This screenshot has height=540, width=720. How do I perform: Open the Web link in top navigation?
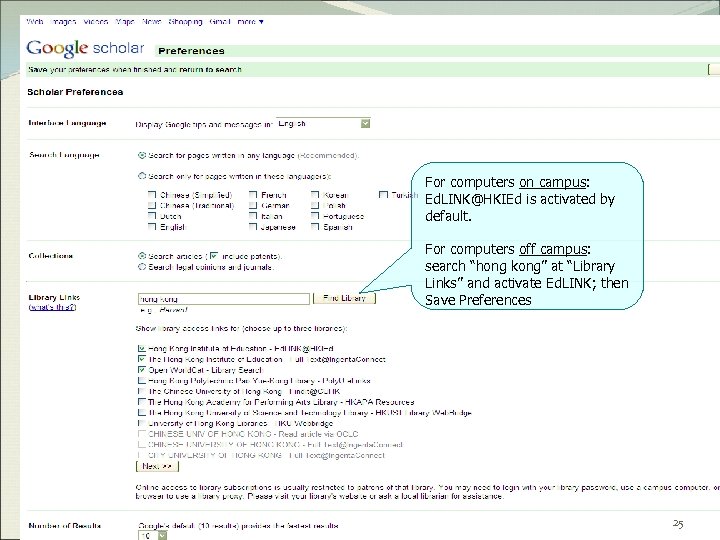(35, 22)
